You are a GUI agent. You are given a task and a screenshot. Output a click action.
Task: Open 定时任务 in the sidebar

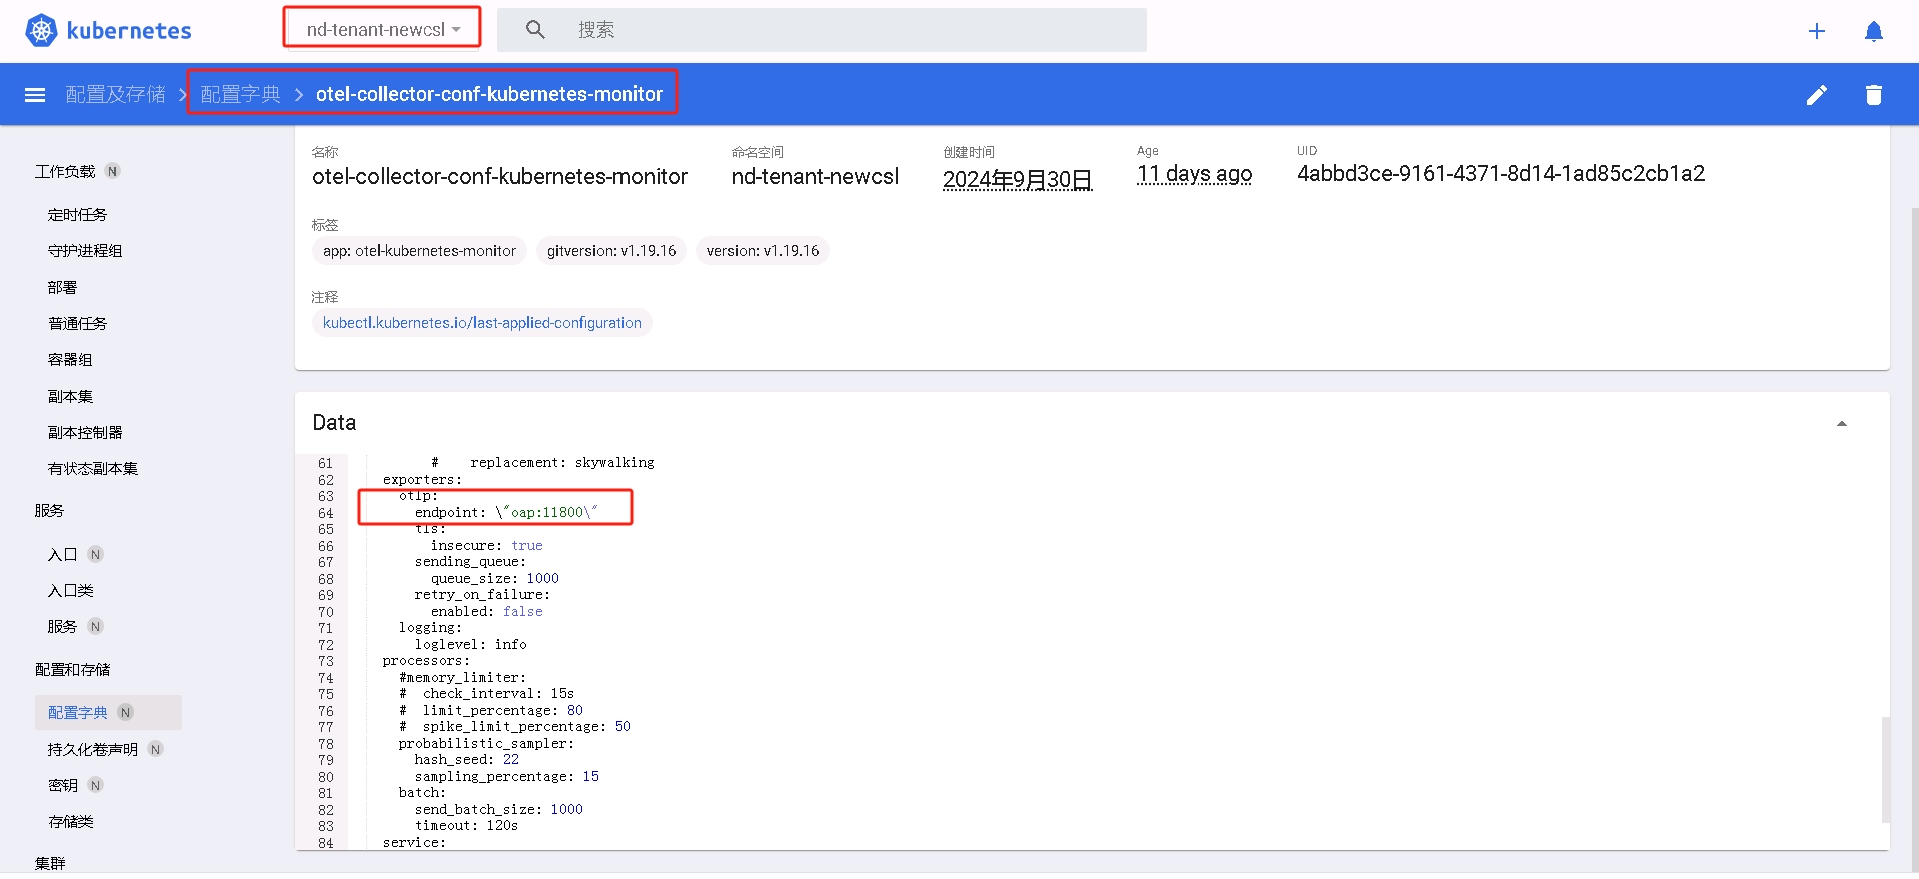click(x=77, y=215)
